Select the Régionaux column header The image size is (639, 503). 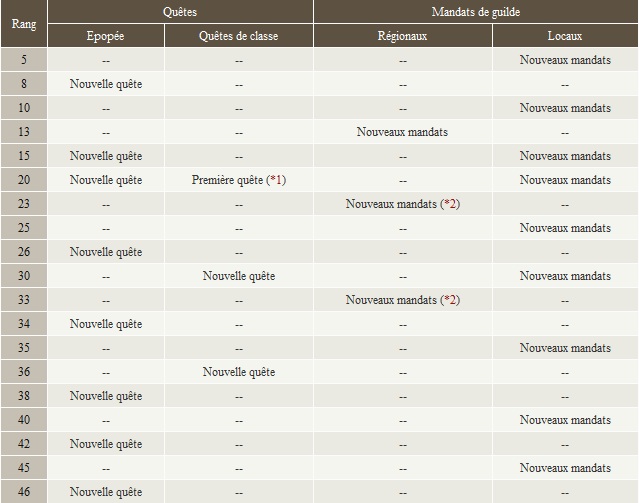point(402,36)
